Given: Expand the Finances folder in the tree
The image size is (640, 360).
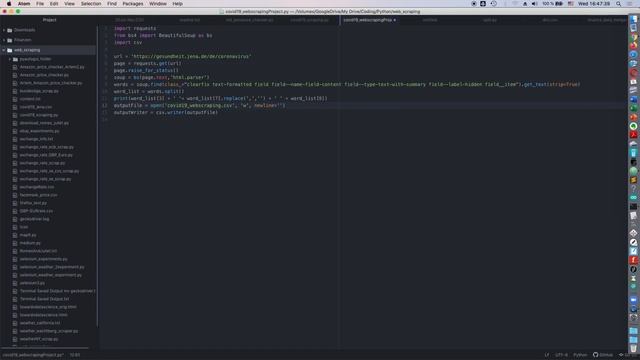Looking at the screenshot, I should click(x=4, y=40).
